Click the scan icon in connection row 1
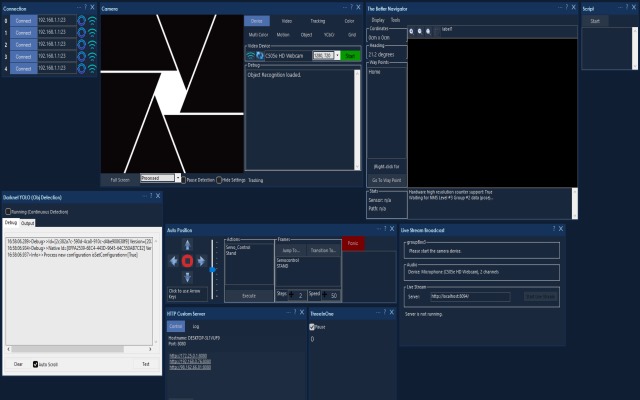This screenshot has width=640, height=400. tap(82, 32)
